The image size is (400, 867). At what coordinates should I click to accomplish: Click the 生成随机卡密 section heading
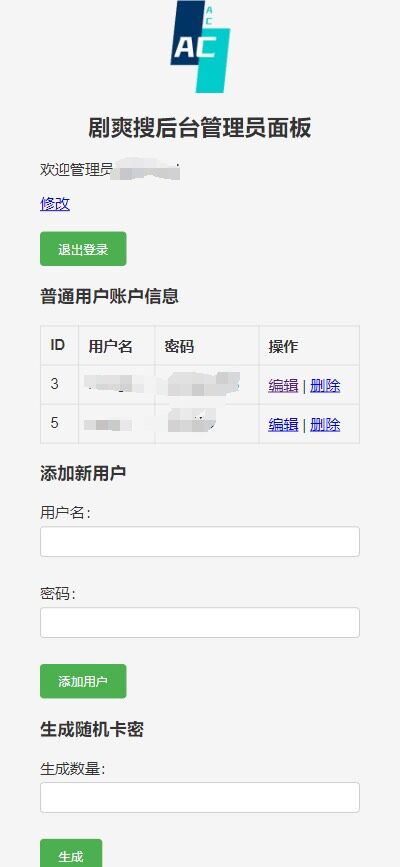pyautogui.click(x=92, y=729)
